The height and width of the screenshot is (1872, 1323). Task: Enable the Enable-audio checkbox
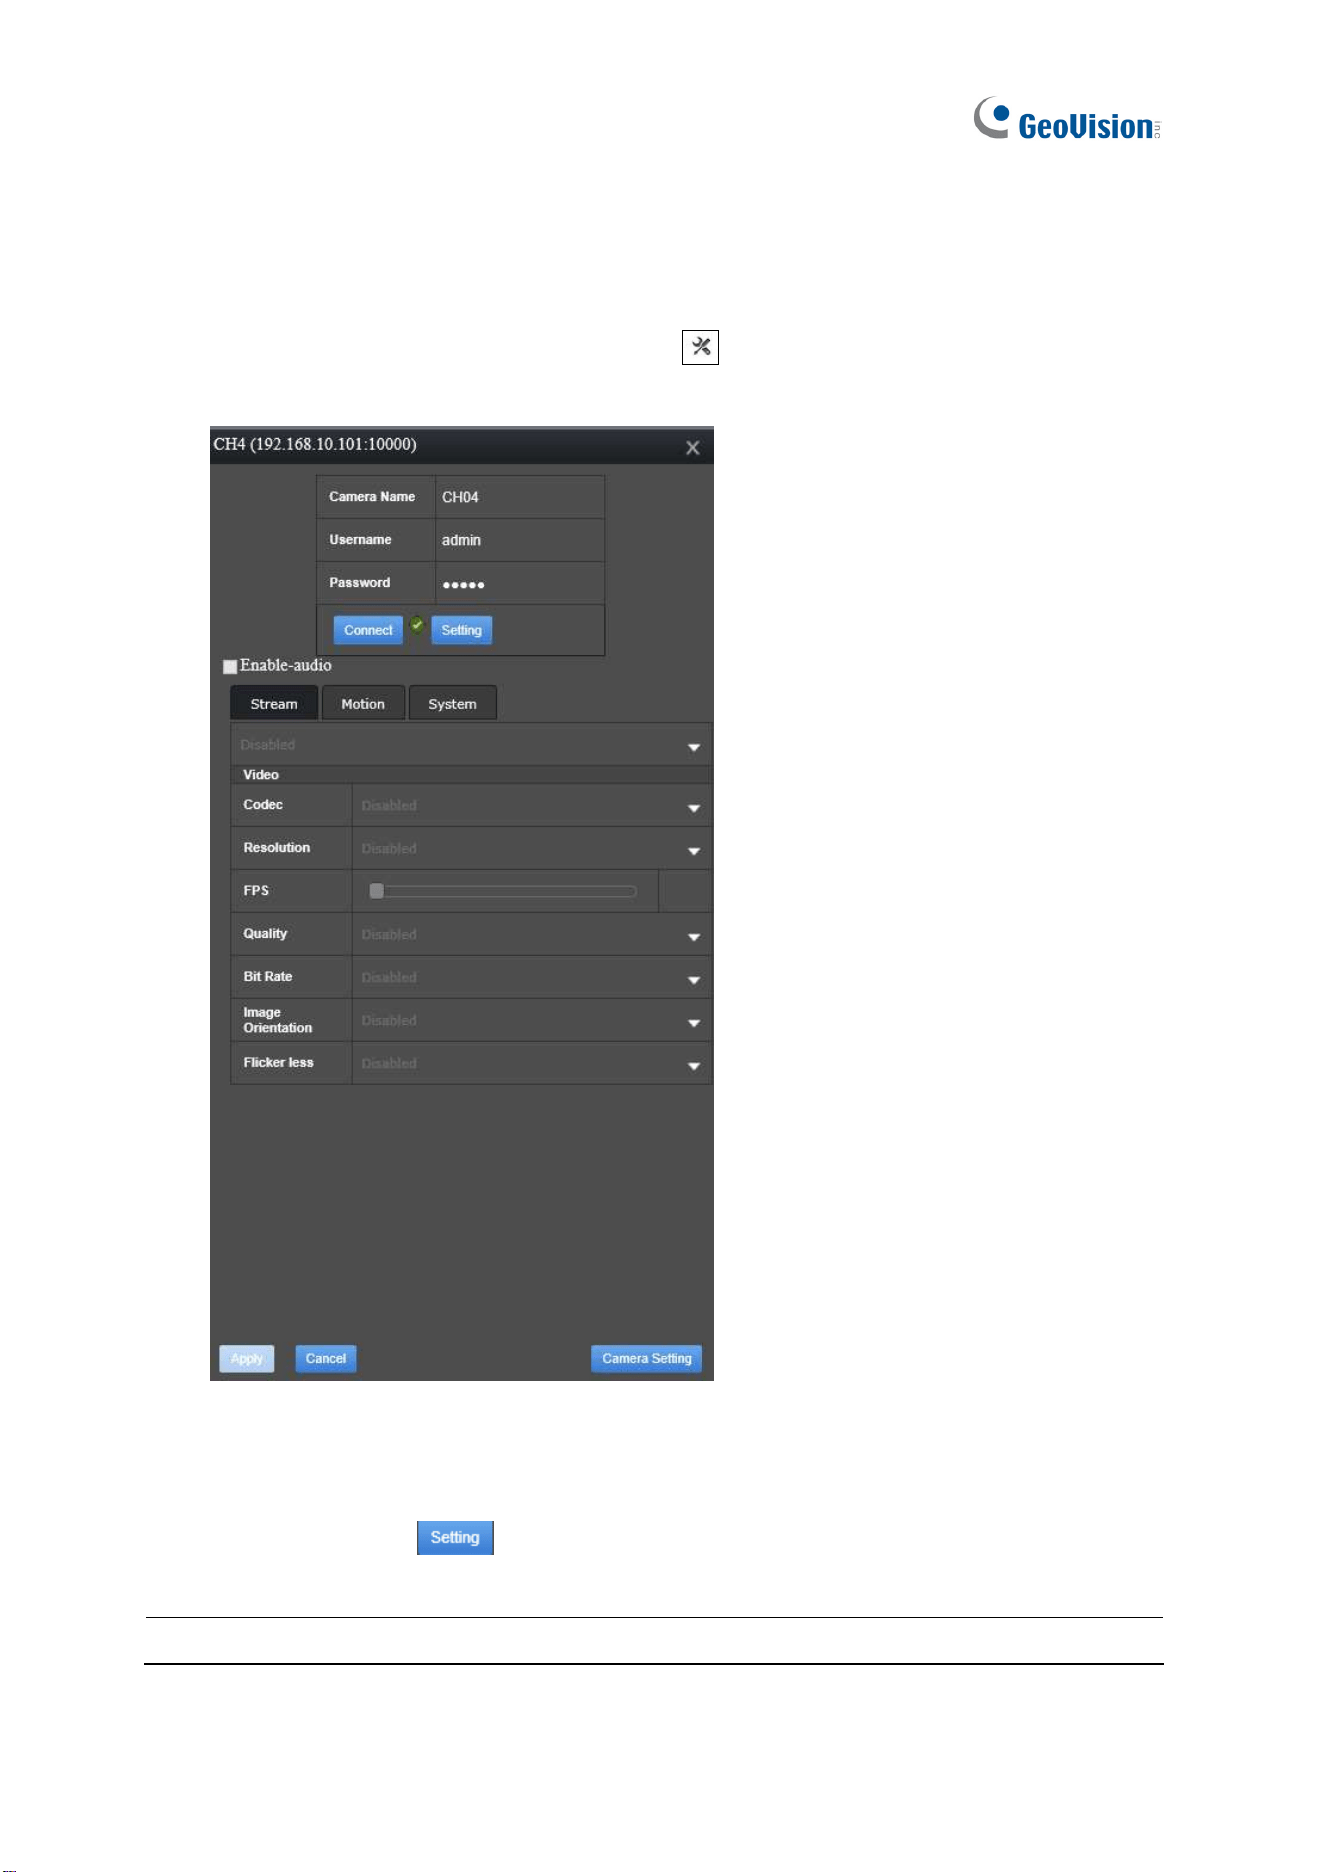point(230,667)
